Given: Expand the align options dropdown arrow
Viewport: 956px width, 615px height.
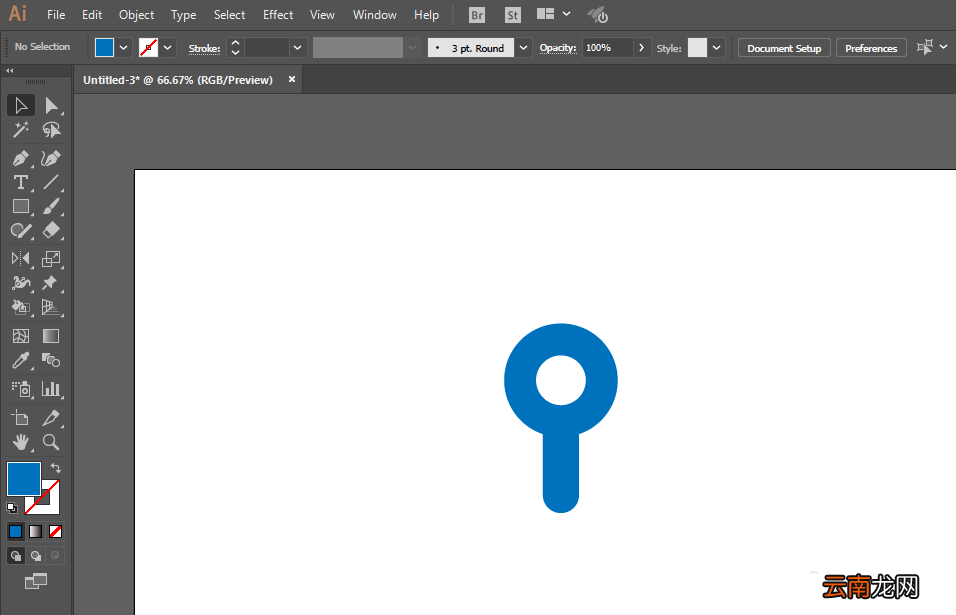Looking at the screenshot, I should (944, 47).
